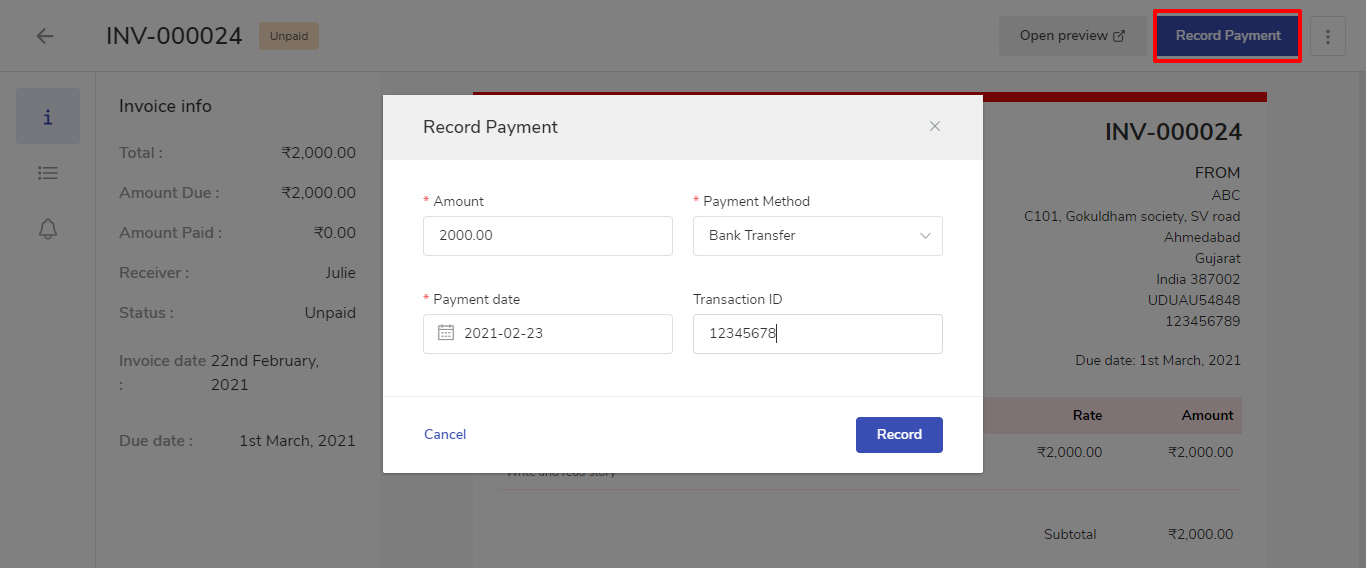The image size is (1366, 568).
Task: Click the INV-000024 title in the header
Action: point(174,36)
